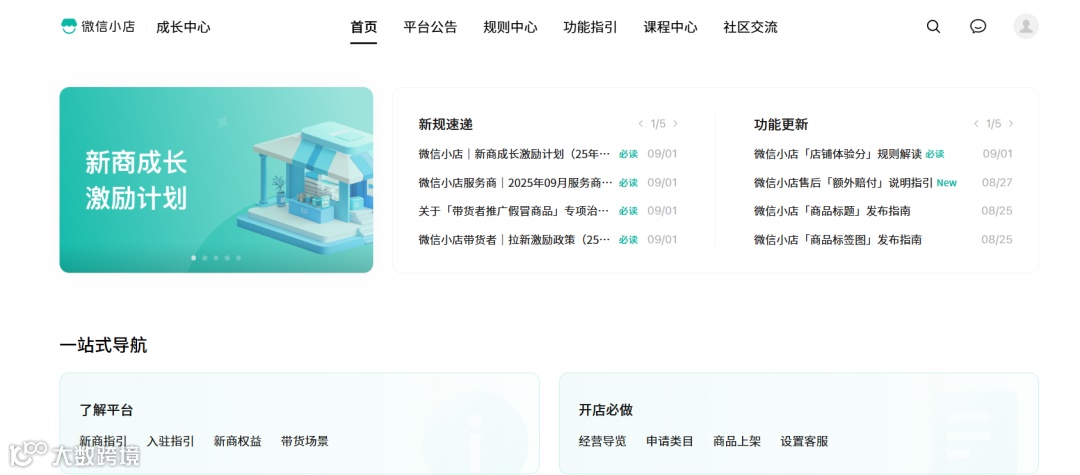Open the search magnifier icon

[x=933, y=27]
